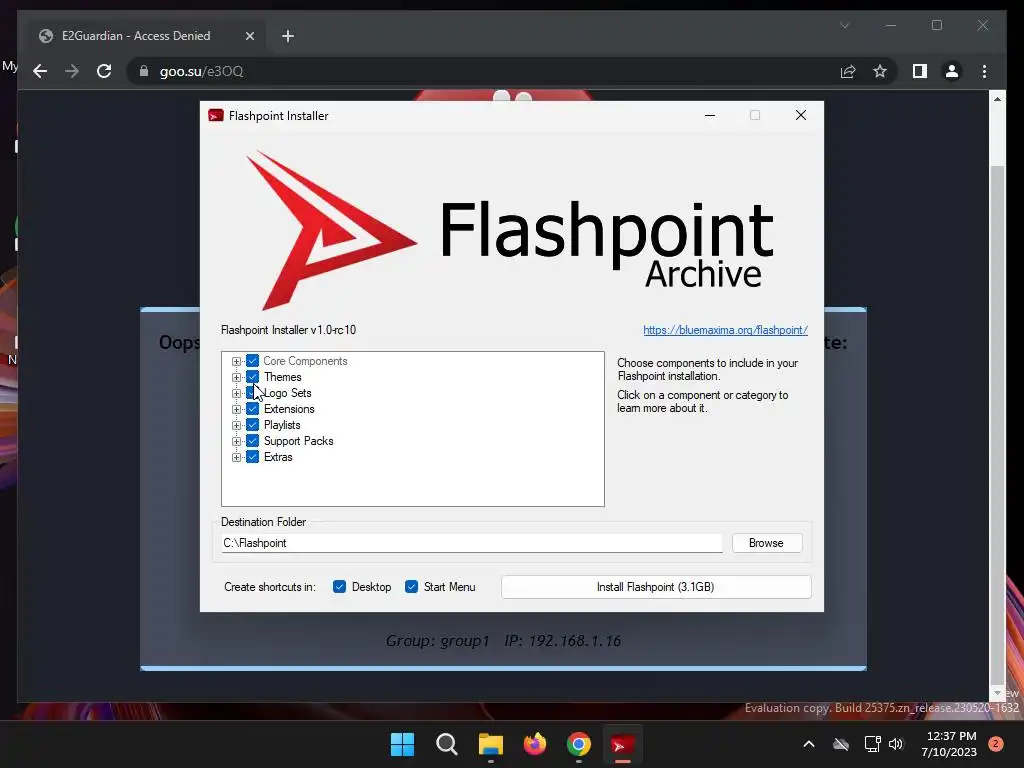Open the Windows Start menu
The image size is (1024, 768).
click(x=402, y=744)
